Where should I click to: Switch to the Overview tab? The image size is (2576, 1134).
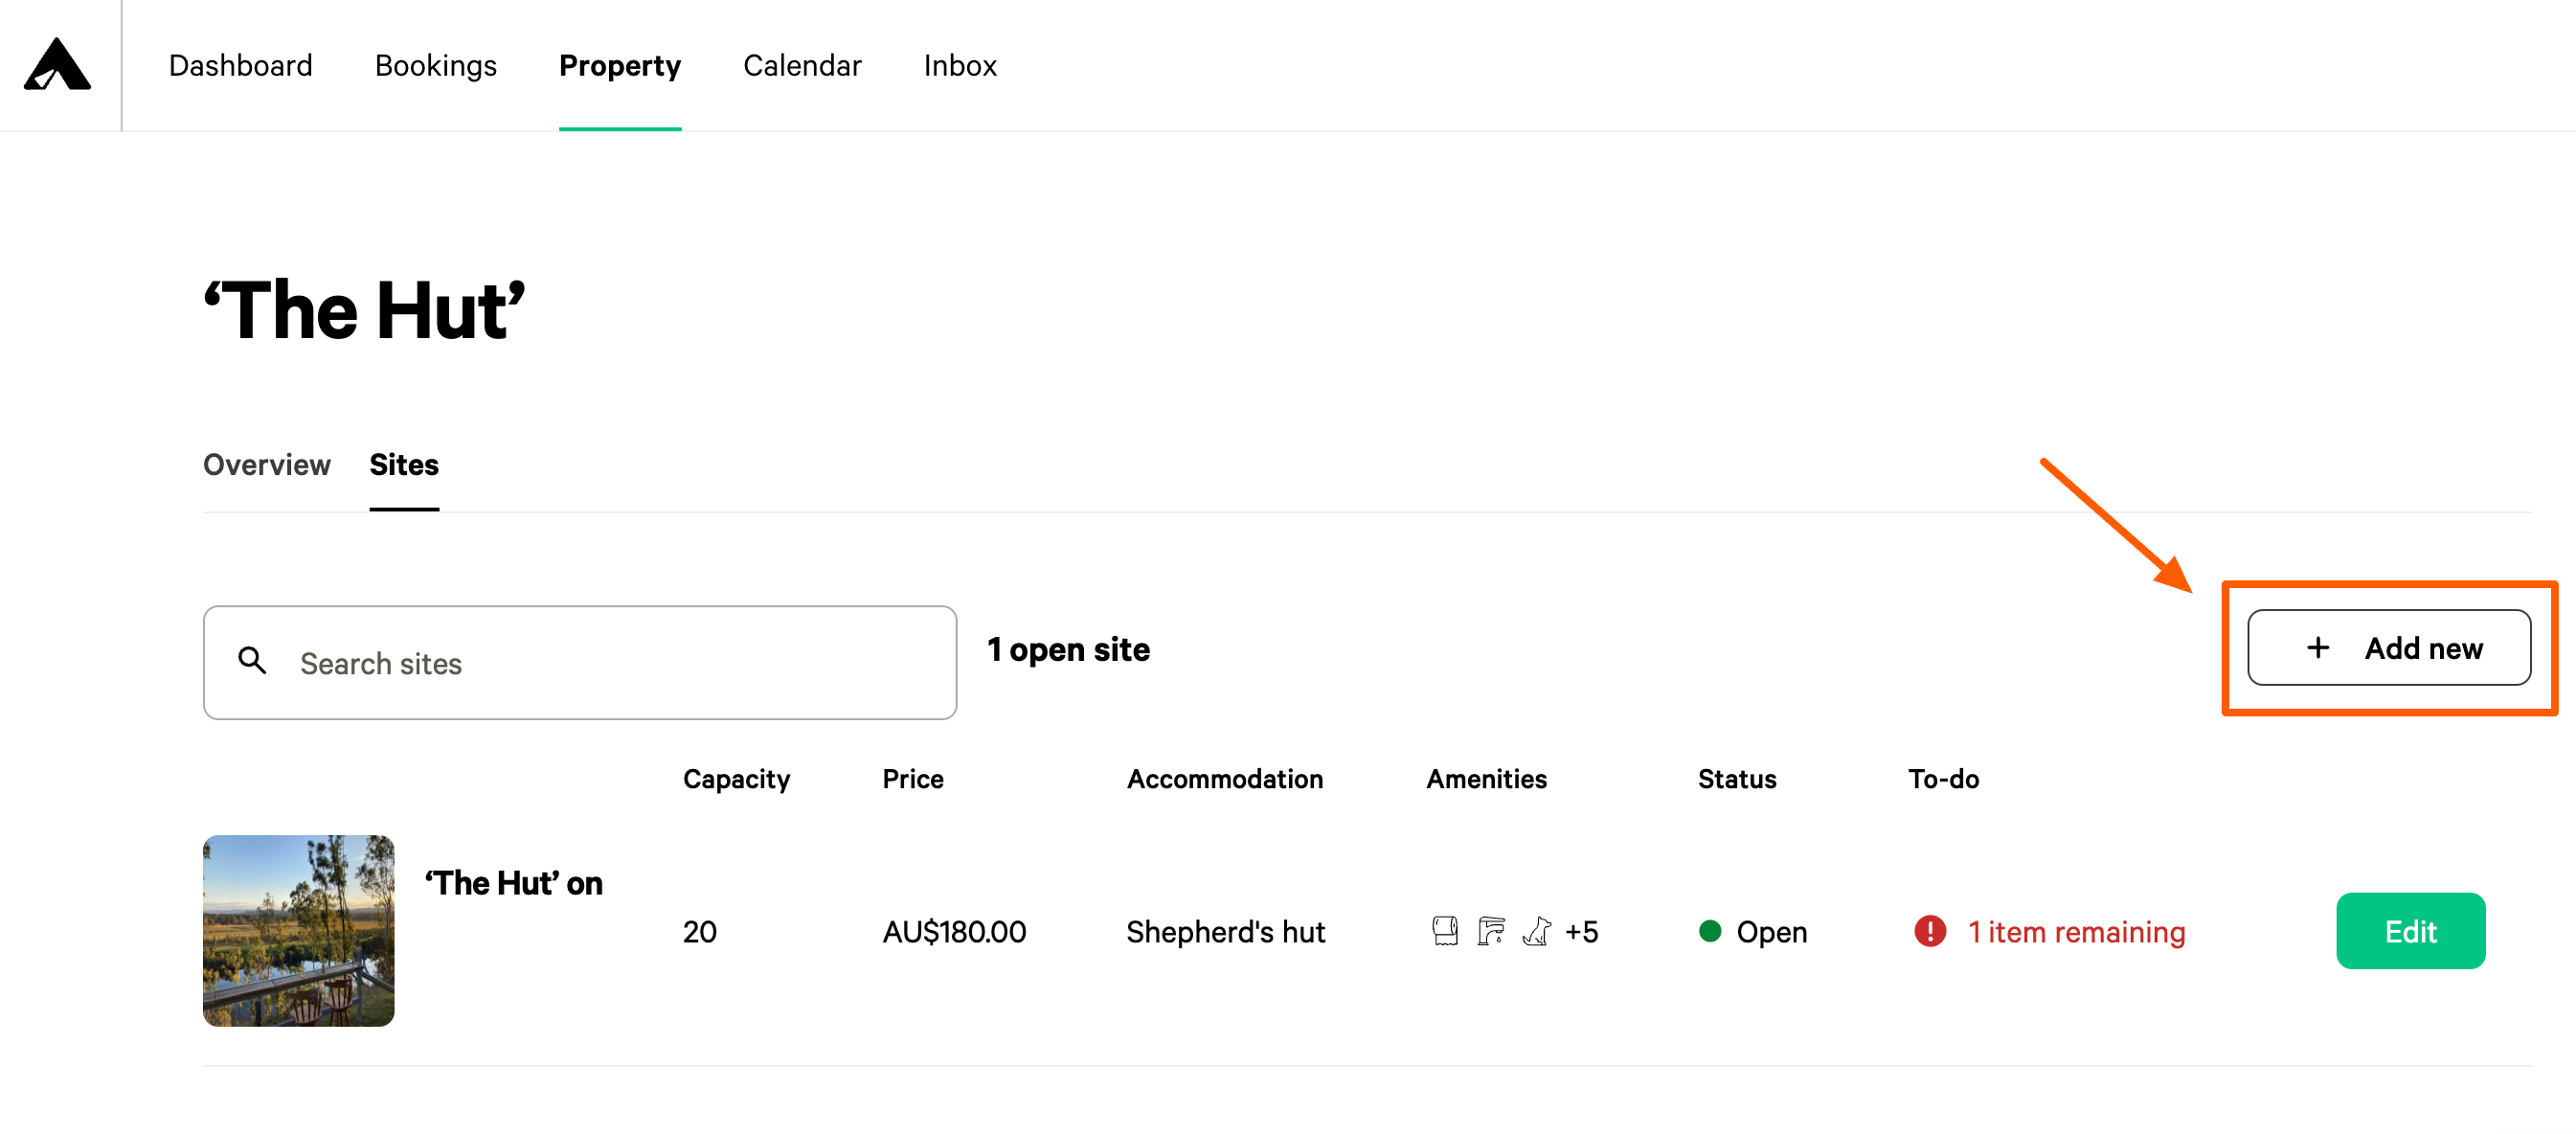pos(266,464)
